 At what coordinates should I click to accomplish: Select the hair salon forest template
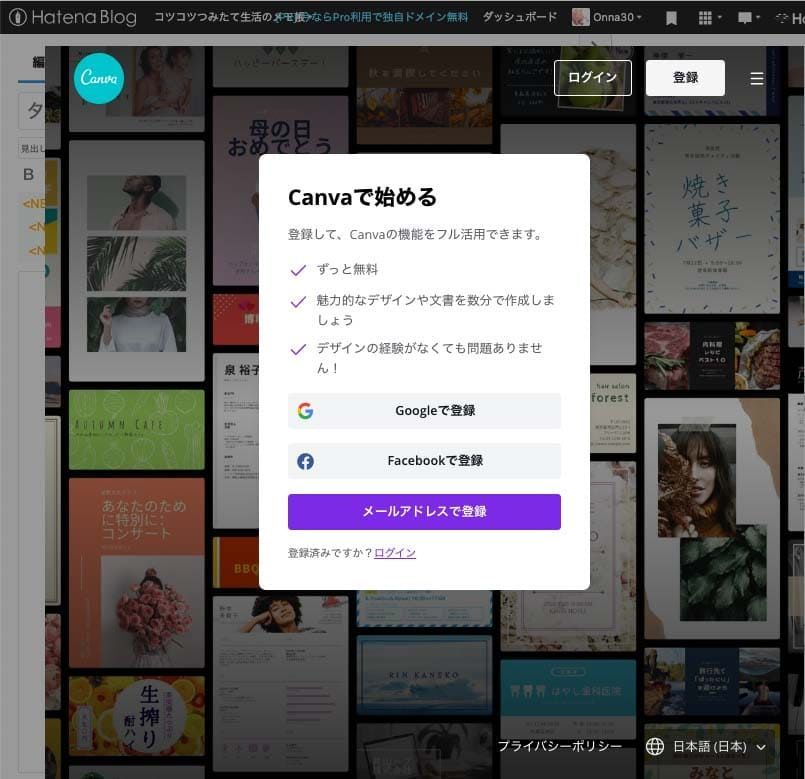(613, 413)
